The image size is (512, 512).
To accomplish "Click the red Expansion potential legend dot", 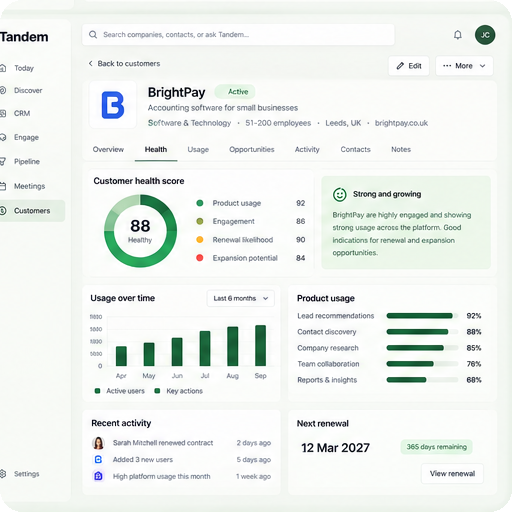I will click(200, 258).
